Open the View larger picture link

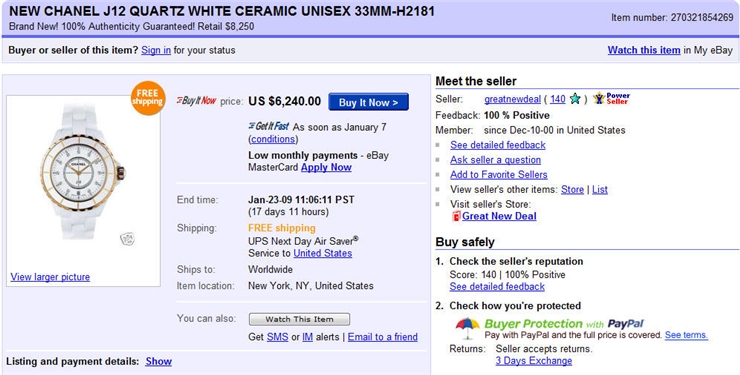tap(50, 277)
